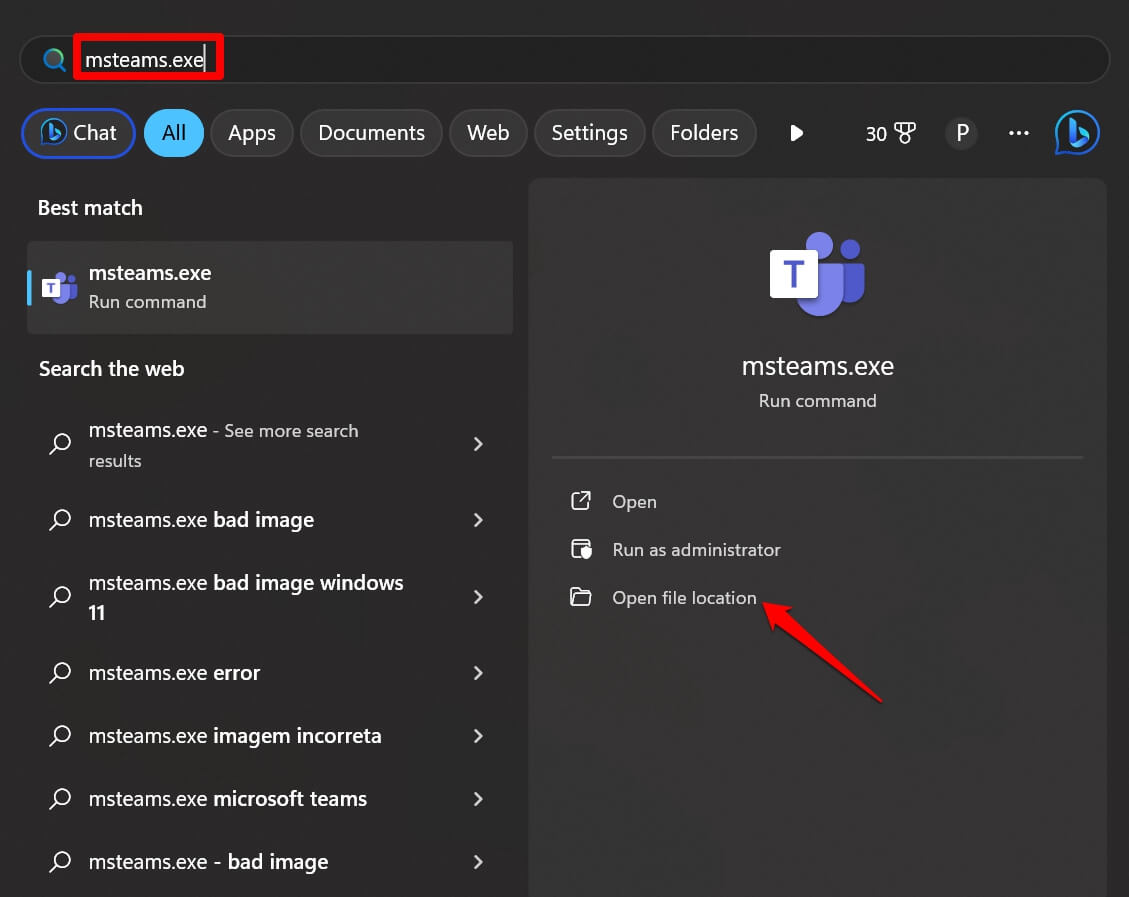Open the Documents search filter
1129x897 pixels.
pyautogui.click(x=371, y=132)
